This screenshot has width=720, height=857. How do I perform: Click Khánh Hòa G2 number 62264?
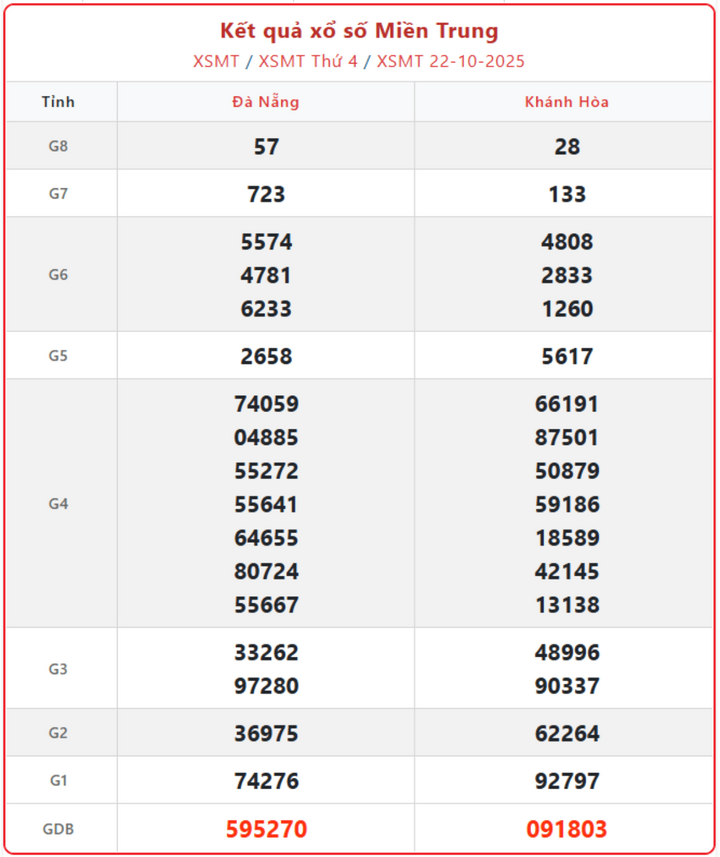coord(567,733)
